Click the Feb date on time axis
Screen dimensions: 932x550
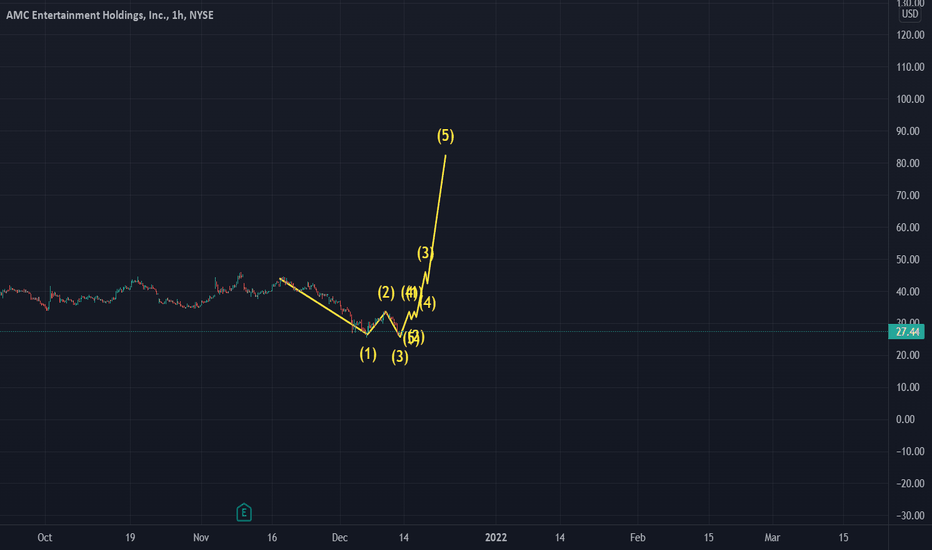click(637, 538)
